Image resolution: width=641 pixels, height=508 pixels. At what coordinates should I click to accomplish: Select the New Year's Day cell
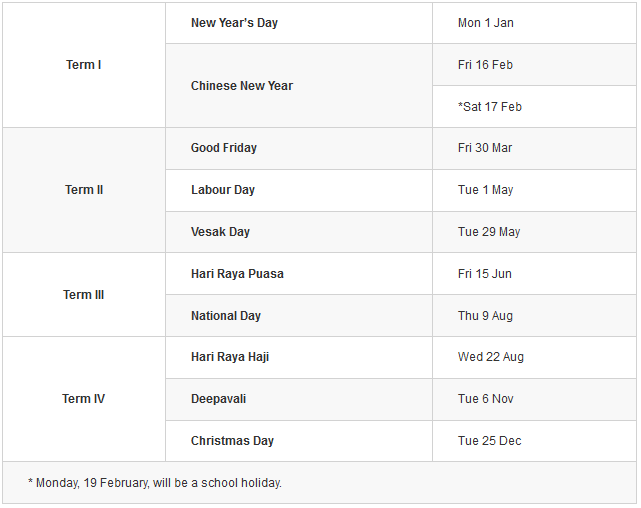pos(234,23)
